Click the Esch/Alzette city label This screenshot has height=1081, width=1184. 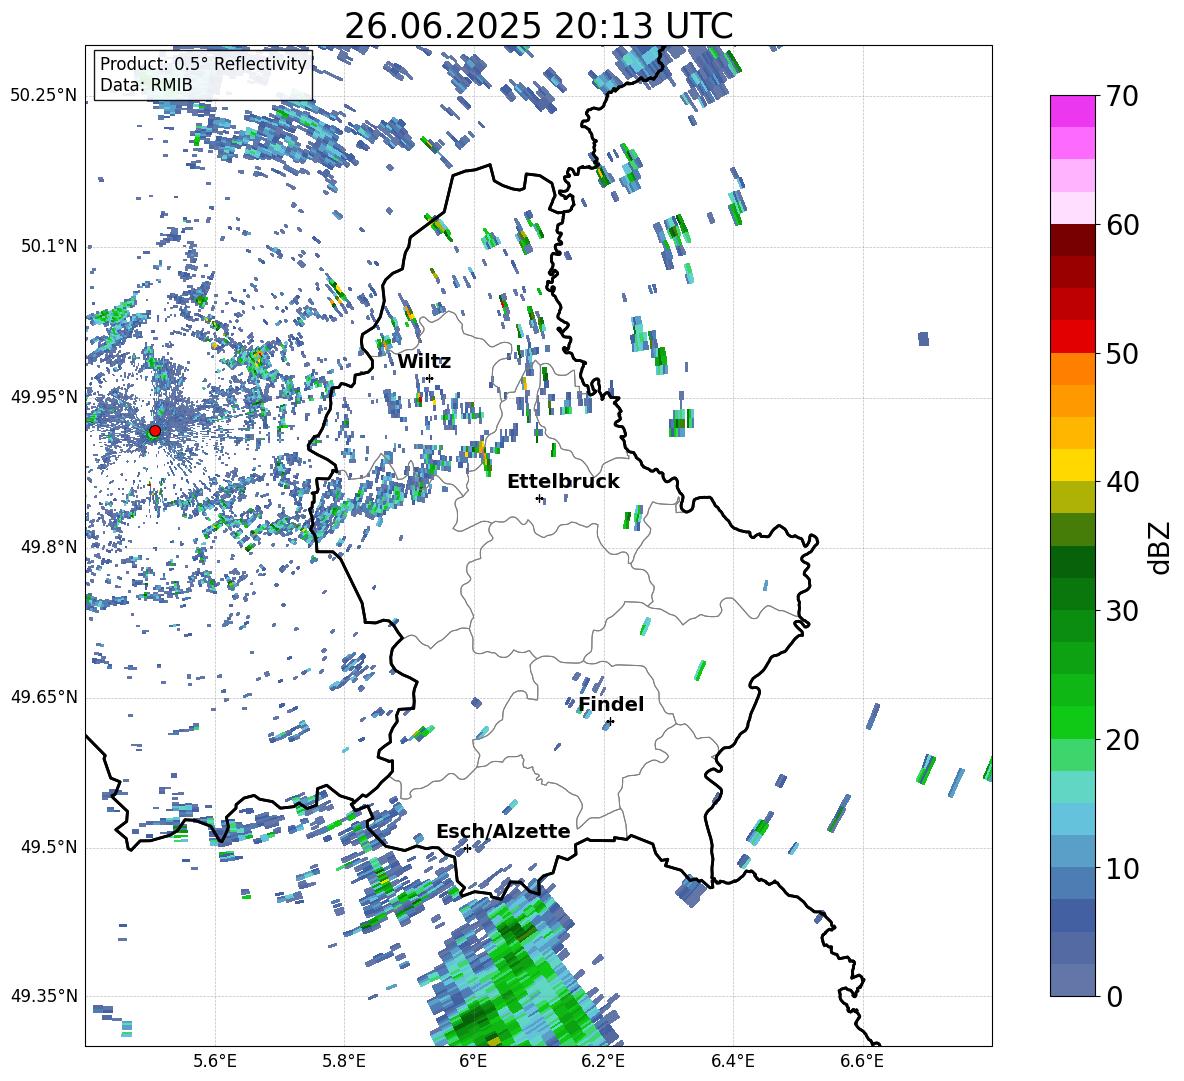[x=503, y=831]
